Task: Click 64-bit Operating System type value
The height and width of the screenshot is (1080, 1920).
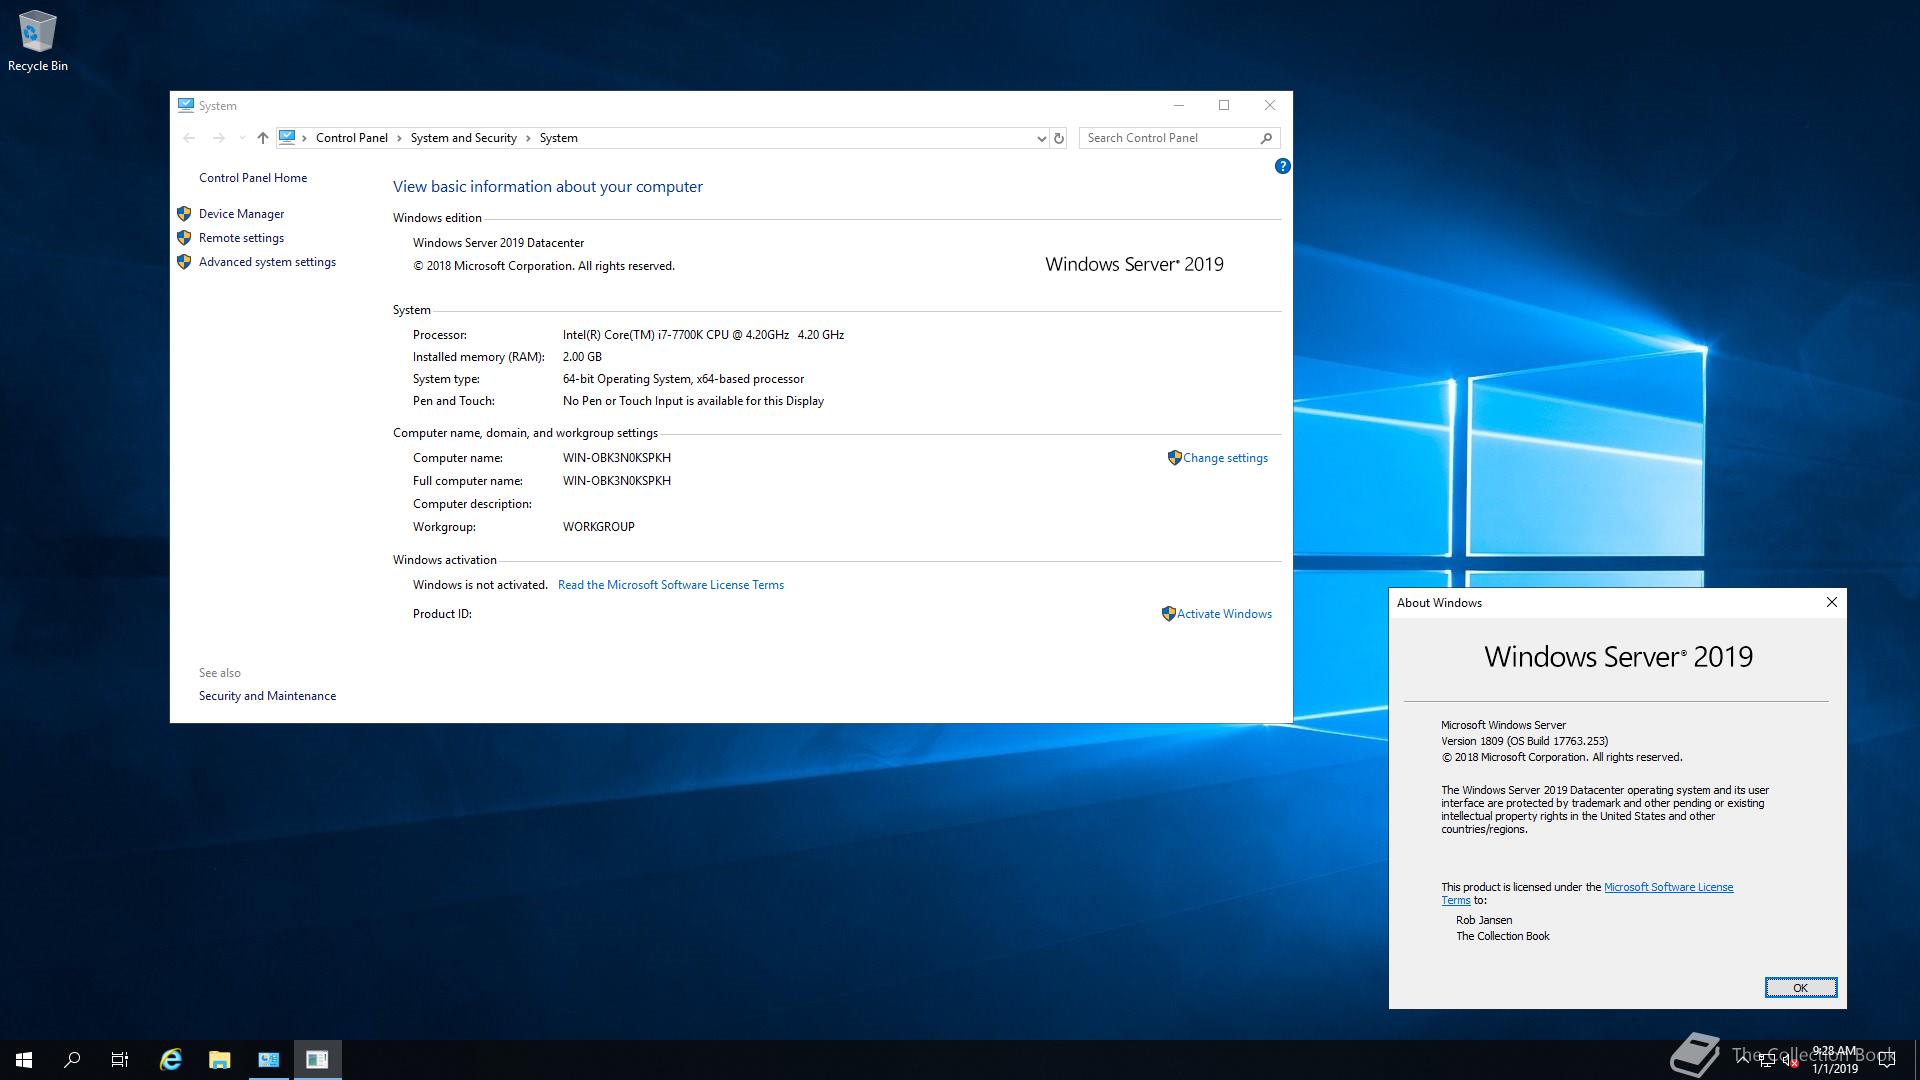Action: click(683, 379)
